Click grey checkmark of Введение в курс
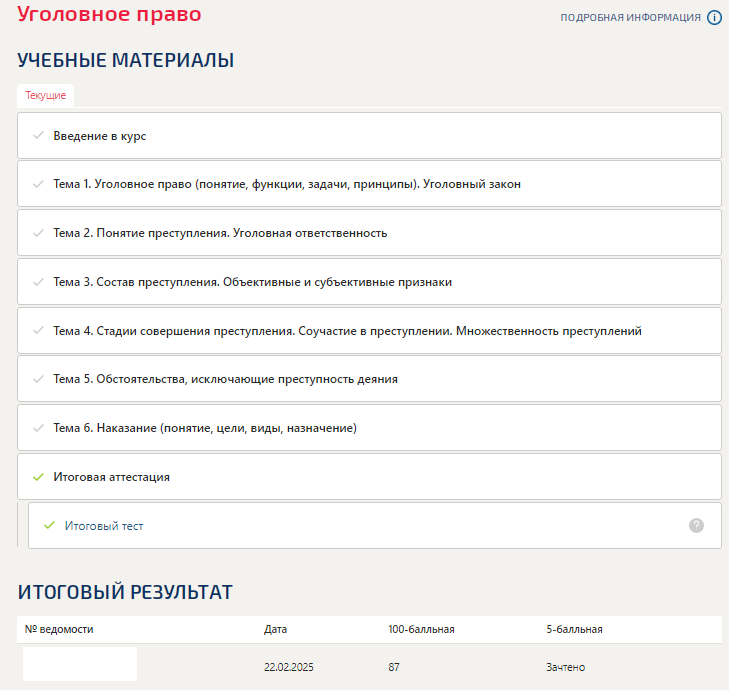 [39, 135]
